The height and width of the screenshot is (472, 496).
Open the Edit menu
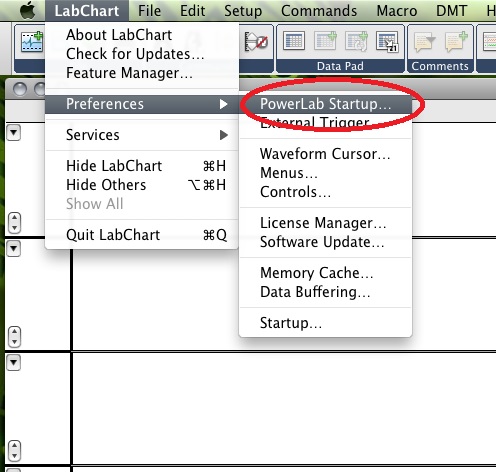tap(192, 11)
